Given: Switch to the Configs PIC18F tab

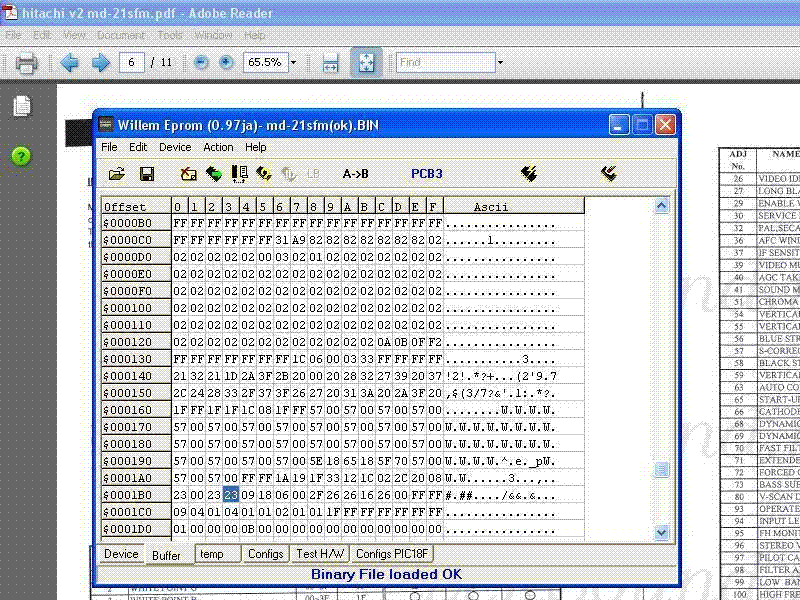Looking at the screenshot, I should tap(392, 554).
